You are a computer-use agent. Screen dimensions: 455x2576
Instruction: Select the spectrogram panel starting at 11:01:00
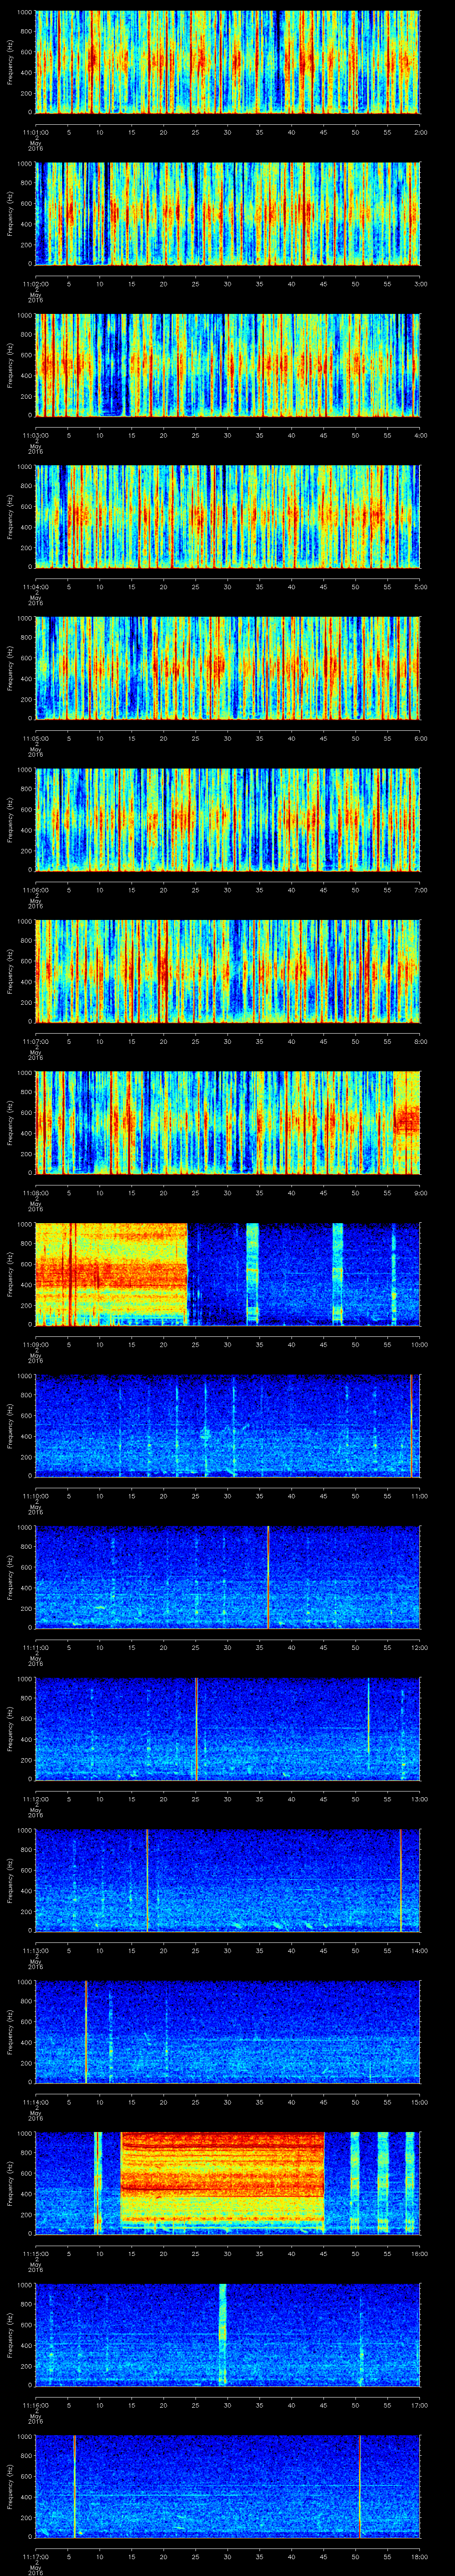pyautogui.click(x=228, y=62)
